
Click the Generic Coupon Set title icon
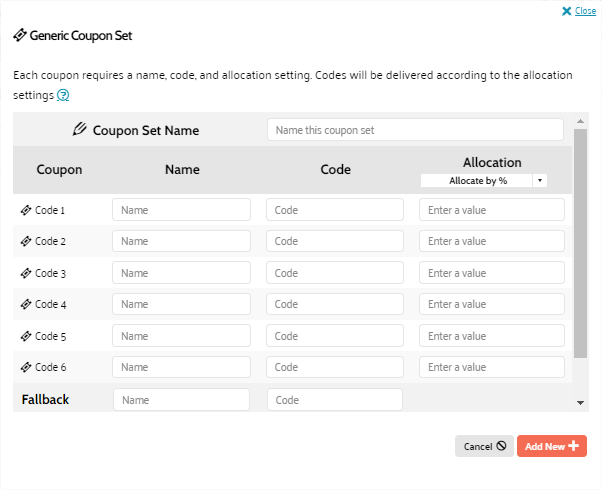(19, 35)
